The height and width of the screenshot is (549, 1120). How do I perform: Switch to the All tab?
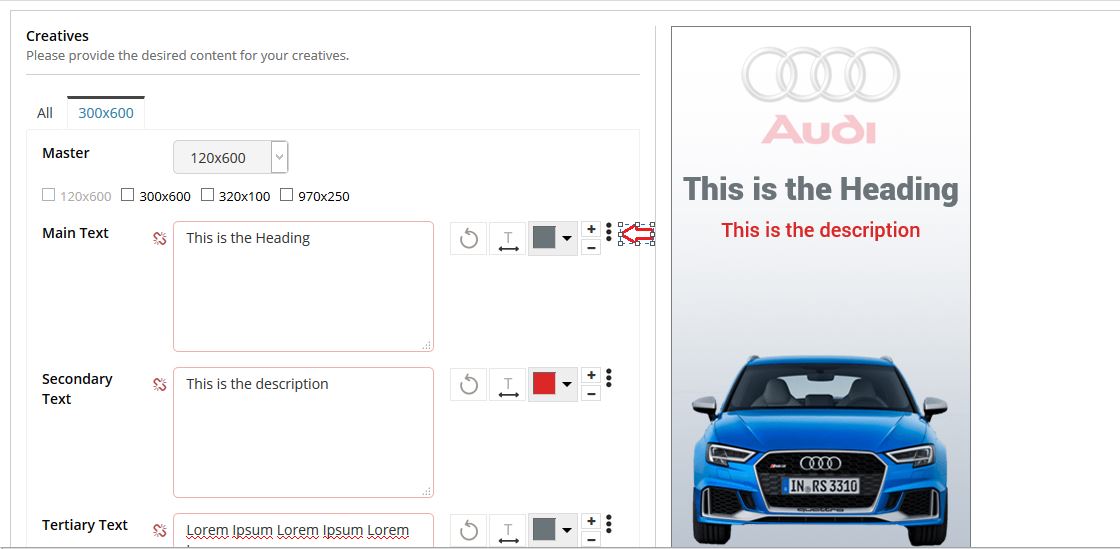point(45,113)
